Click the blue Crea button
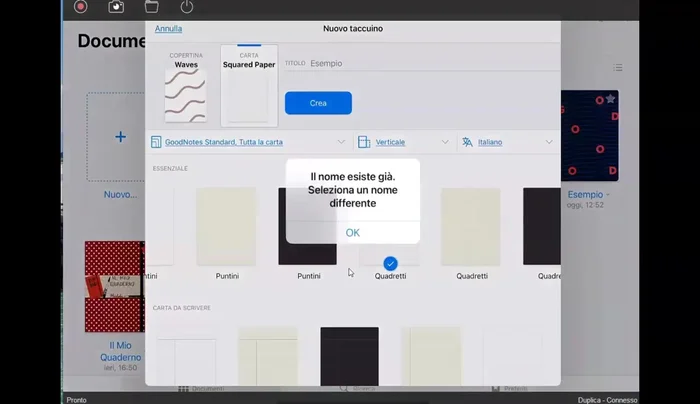 click(318, 103)
